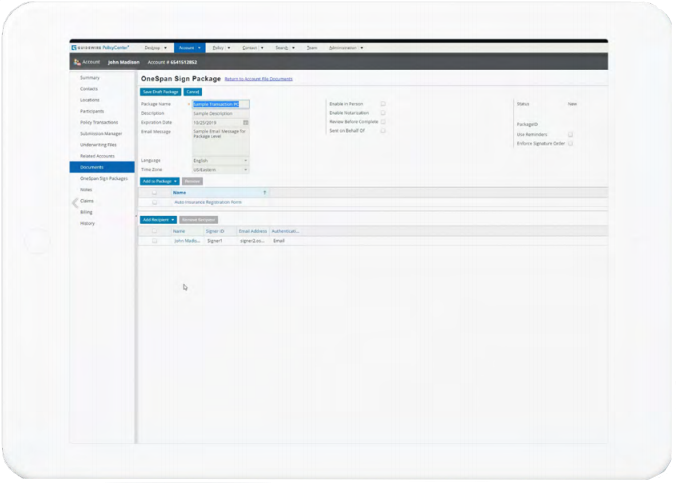The width and height of the screenshot is (678, 483).
Task: Open the Expiration Date calendar picker
Action: click(x=246, y=122)
